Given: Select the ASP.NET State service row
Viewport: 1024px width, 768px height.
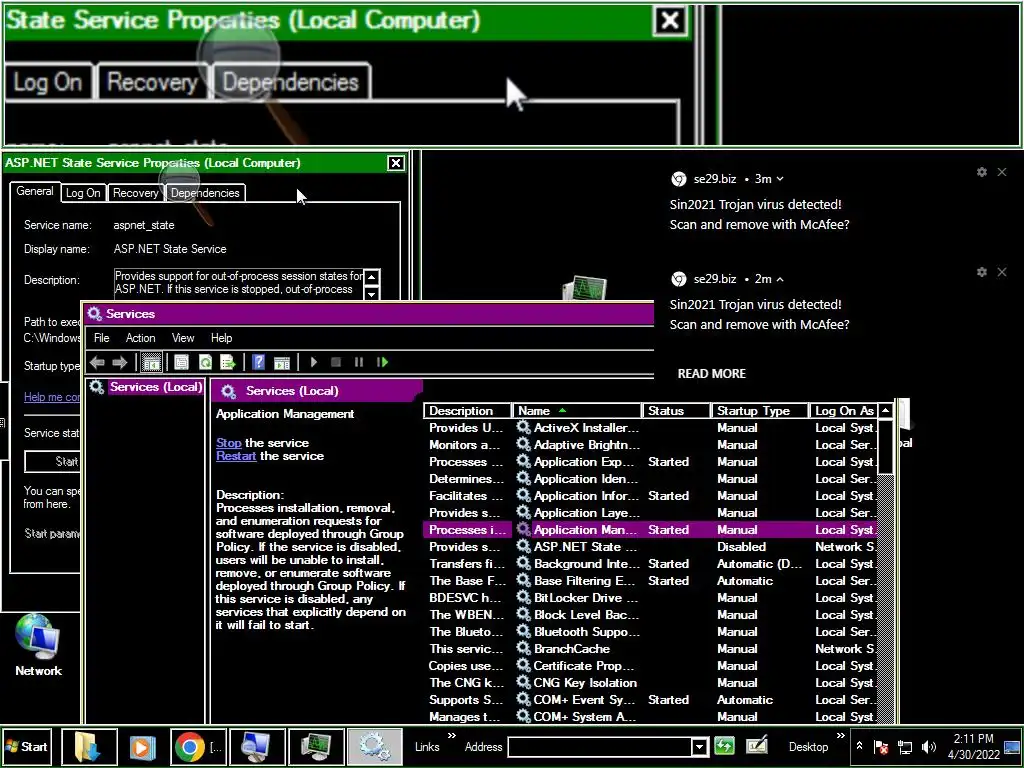Looking at the screenshot, I should 650,547.
